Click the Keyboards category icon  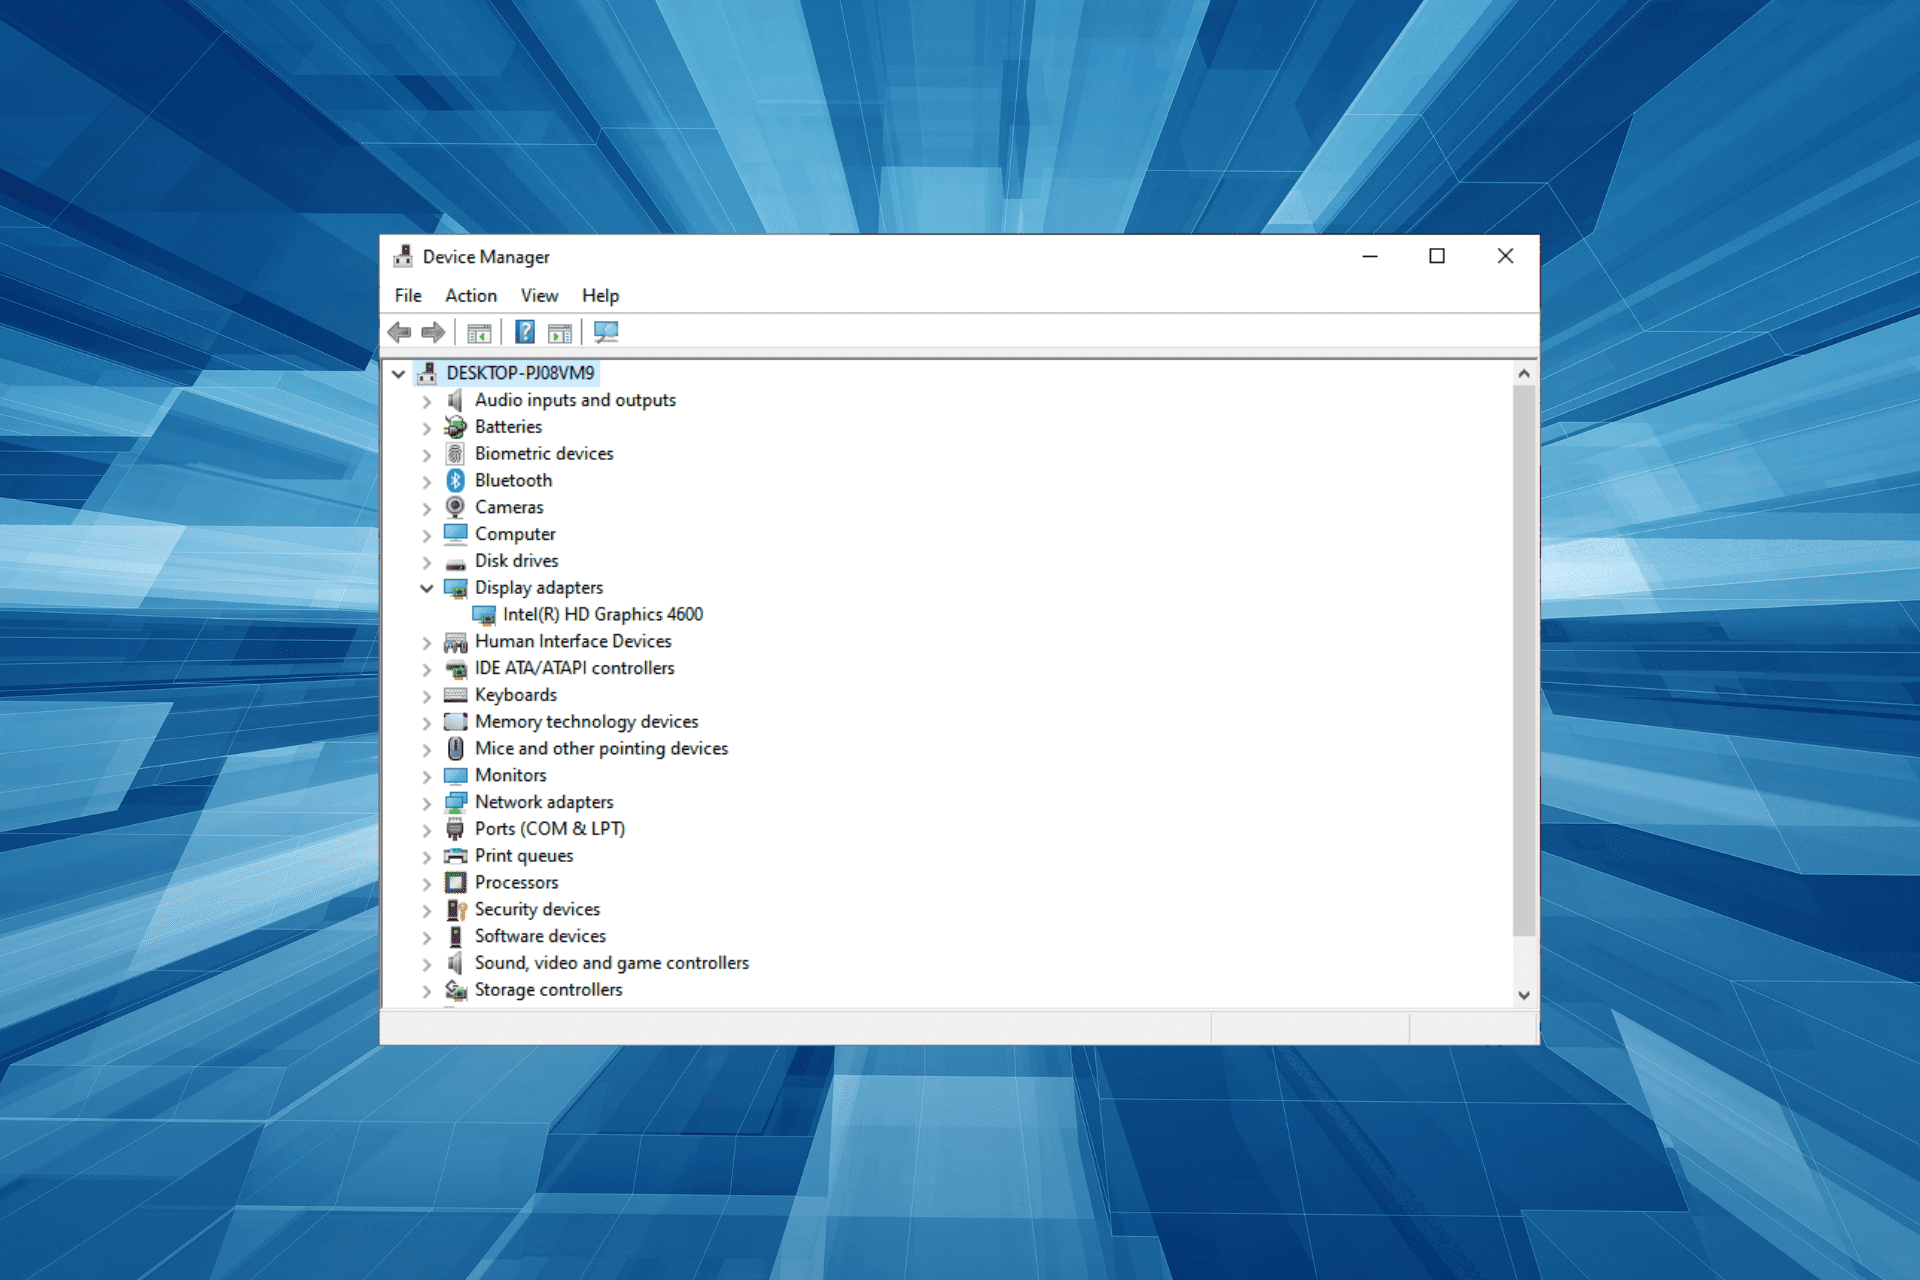coord(455,695)
